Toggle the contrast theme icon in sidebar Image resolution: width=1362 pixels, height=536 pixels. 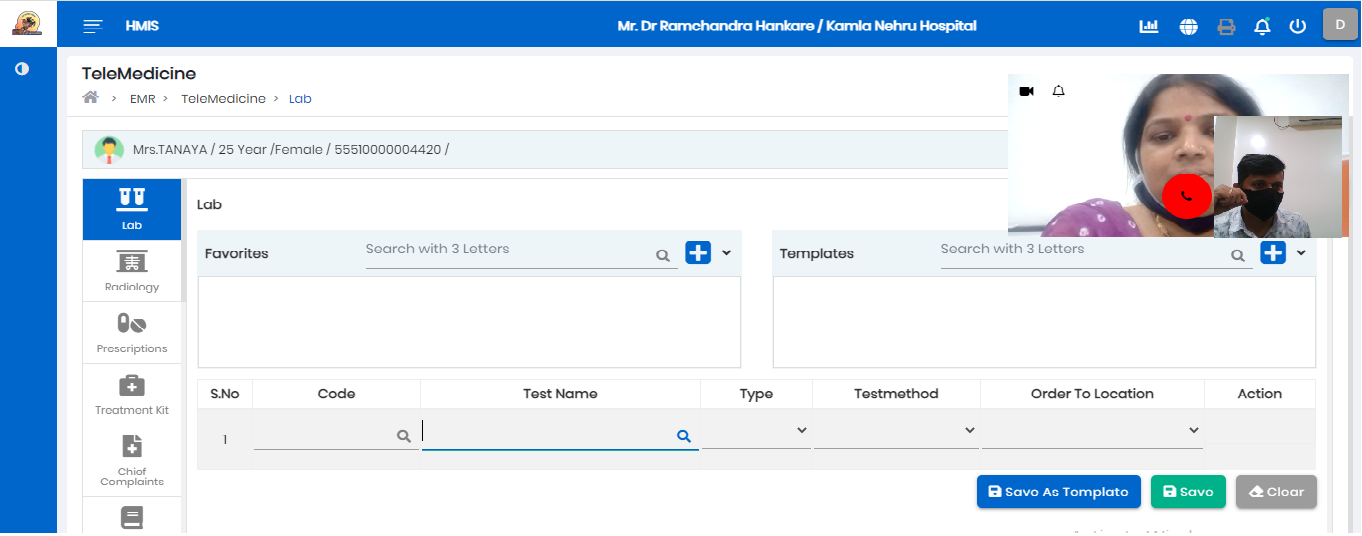pos(22,69)
